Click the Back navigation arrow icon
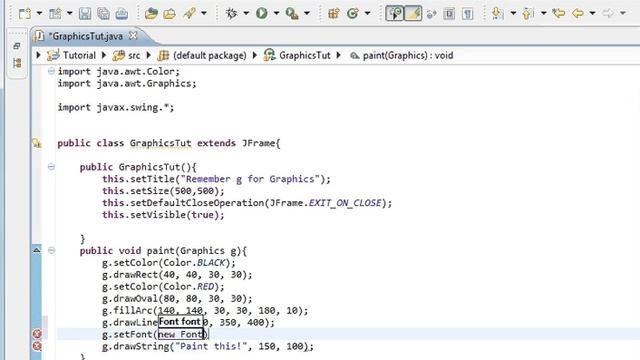The width and height of the screenshot is (640, 360). 577,13
